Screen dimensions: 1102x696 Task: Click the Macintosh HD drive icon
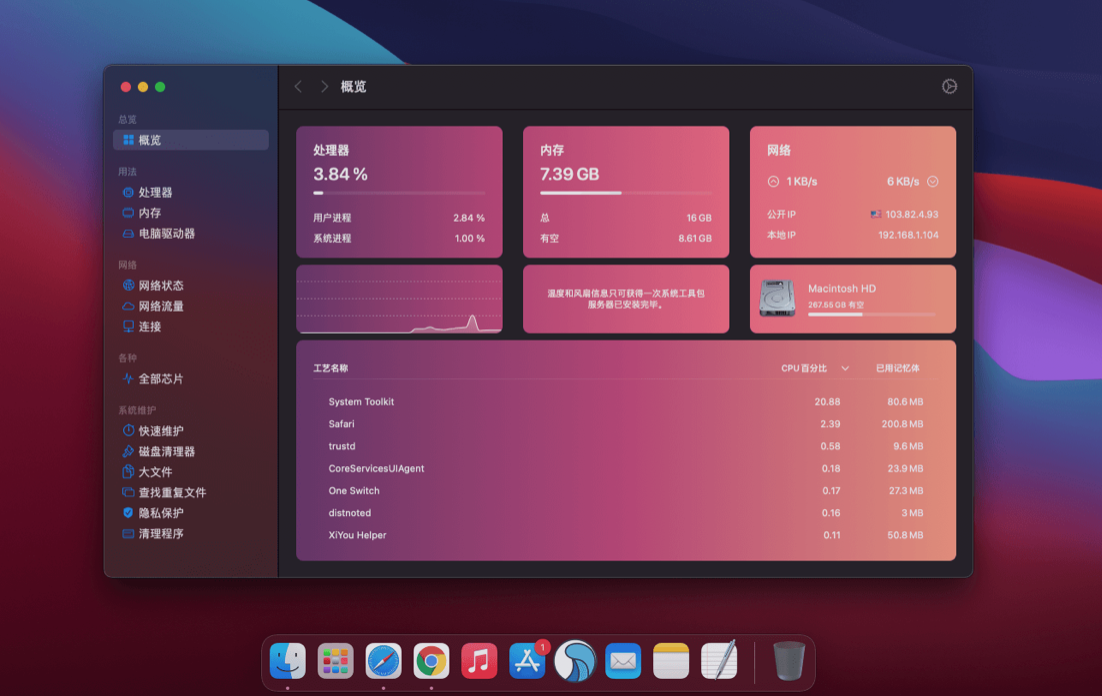[x=779, y=297]
